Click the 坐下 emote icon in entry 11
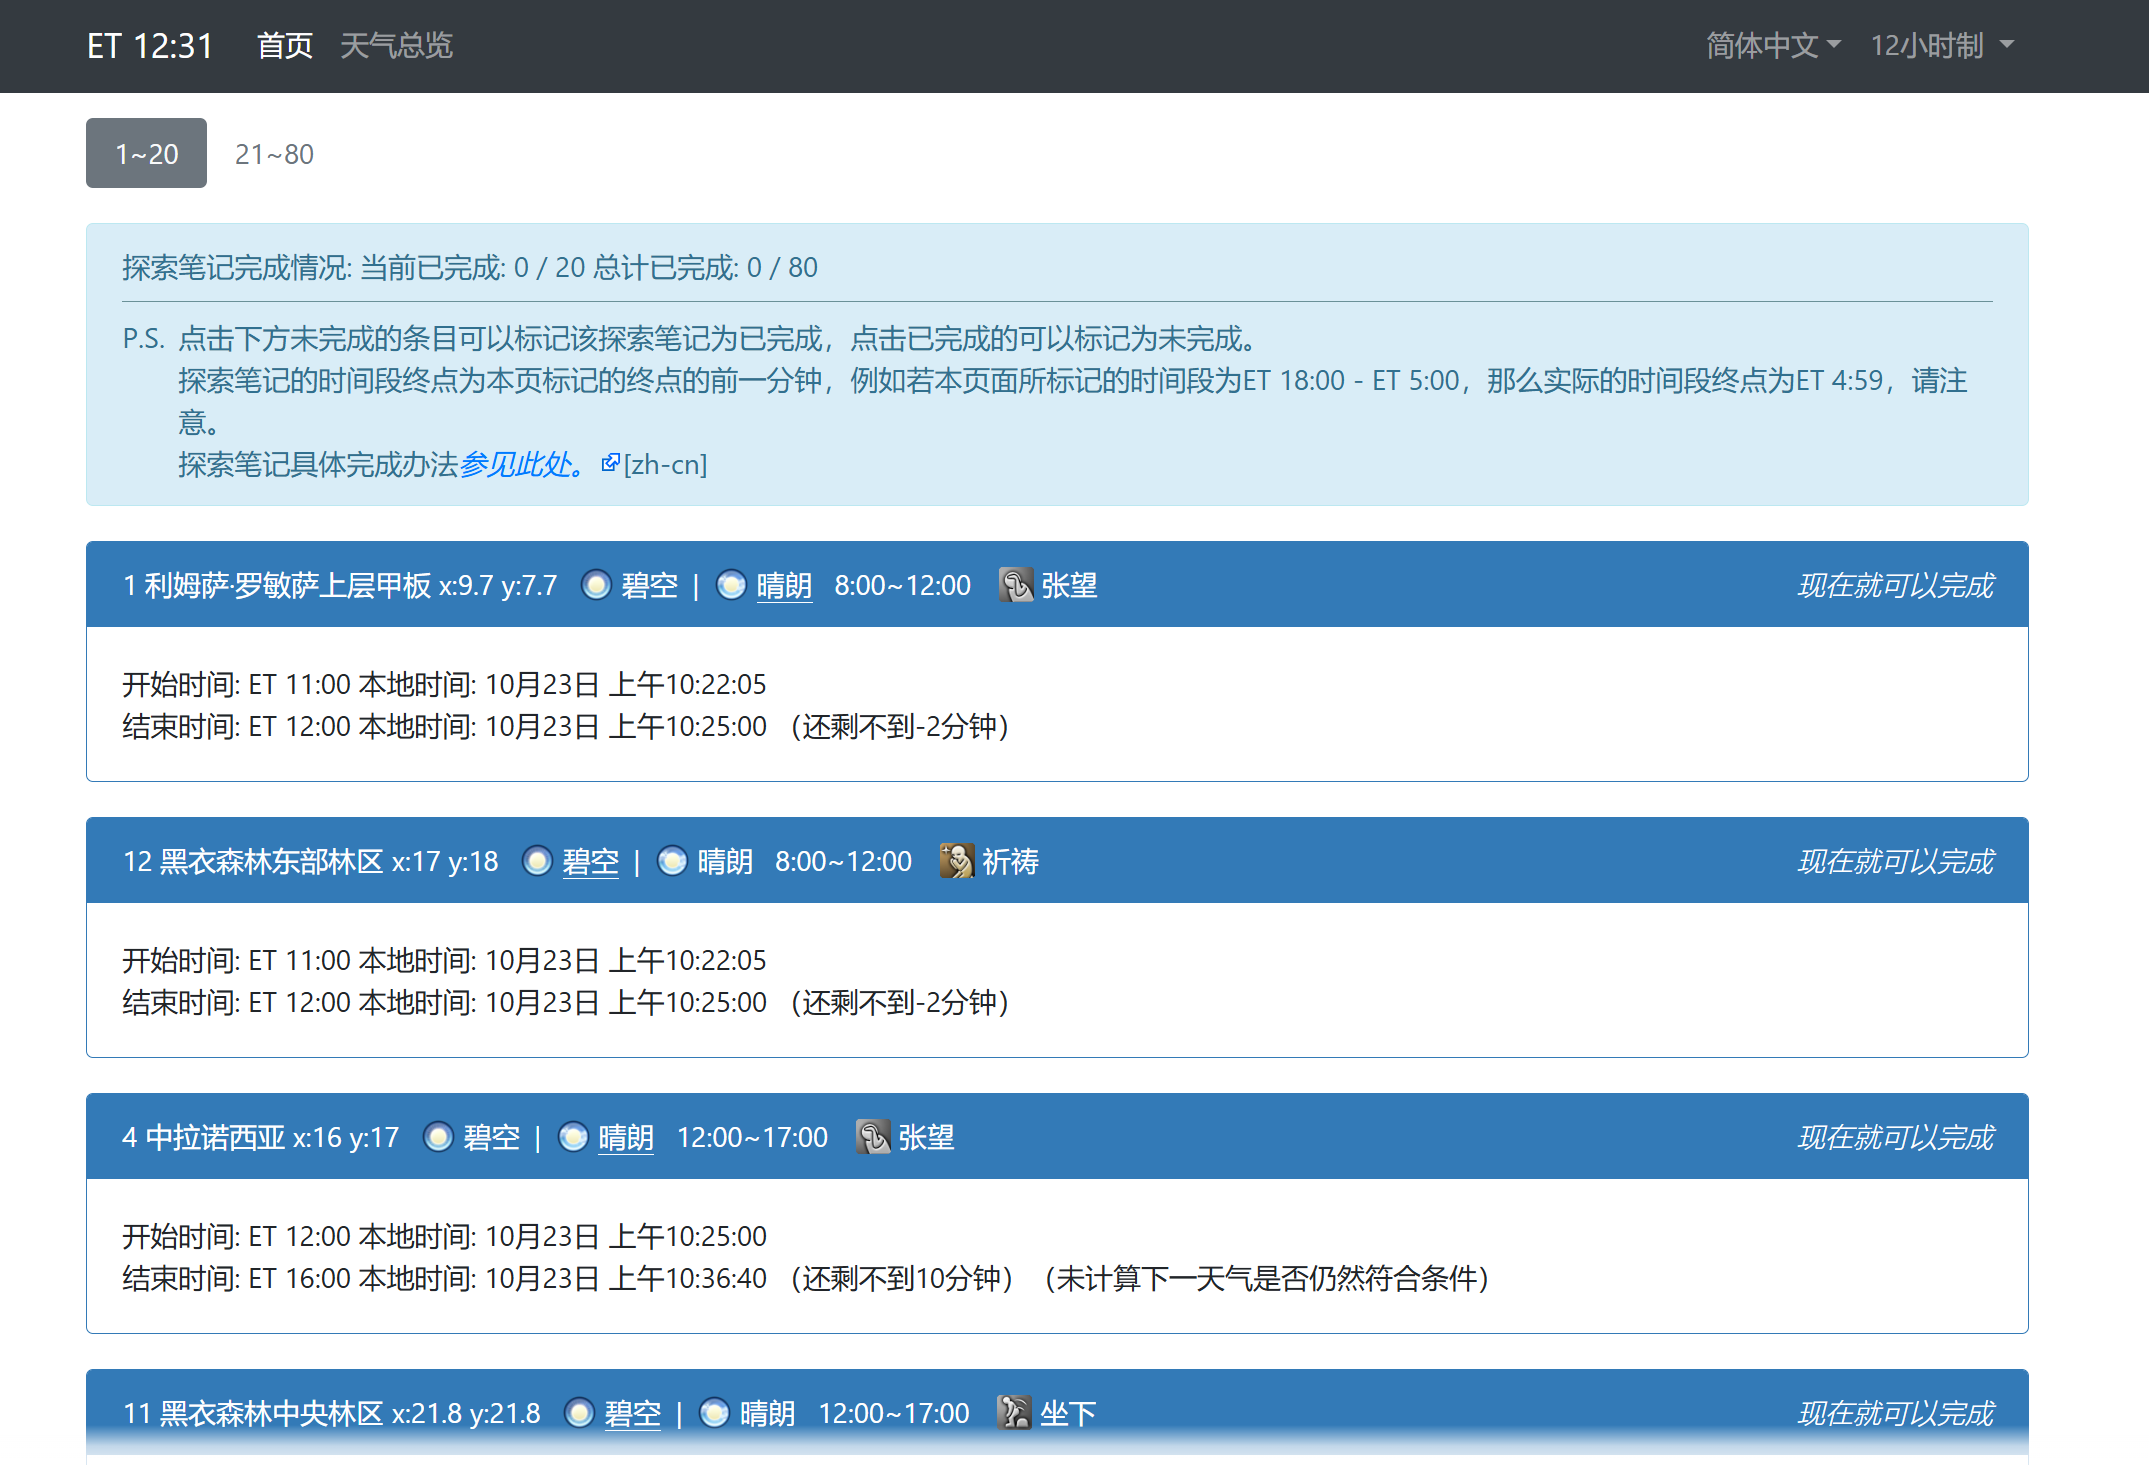The height and width of the screenshot is (1465, 2149). point(1014,1413)
